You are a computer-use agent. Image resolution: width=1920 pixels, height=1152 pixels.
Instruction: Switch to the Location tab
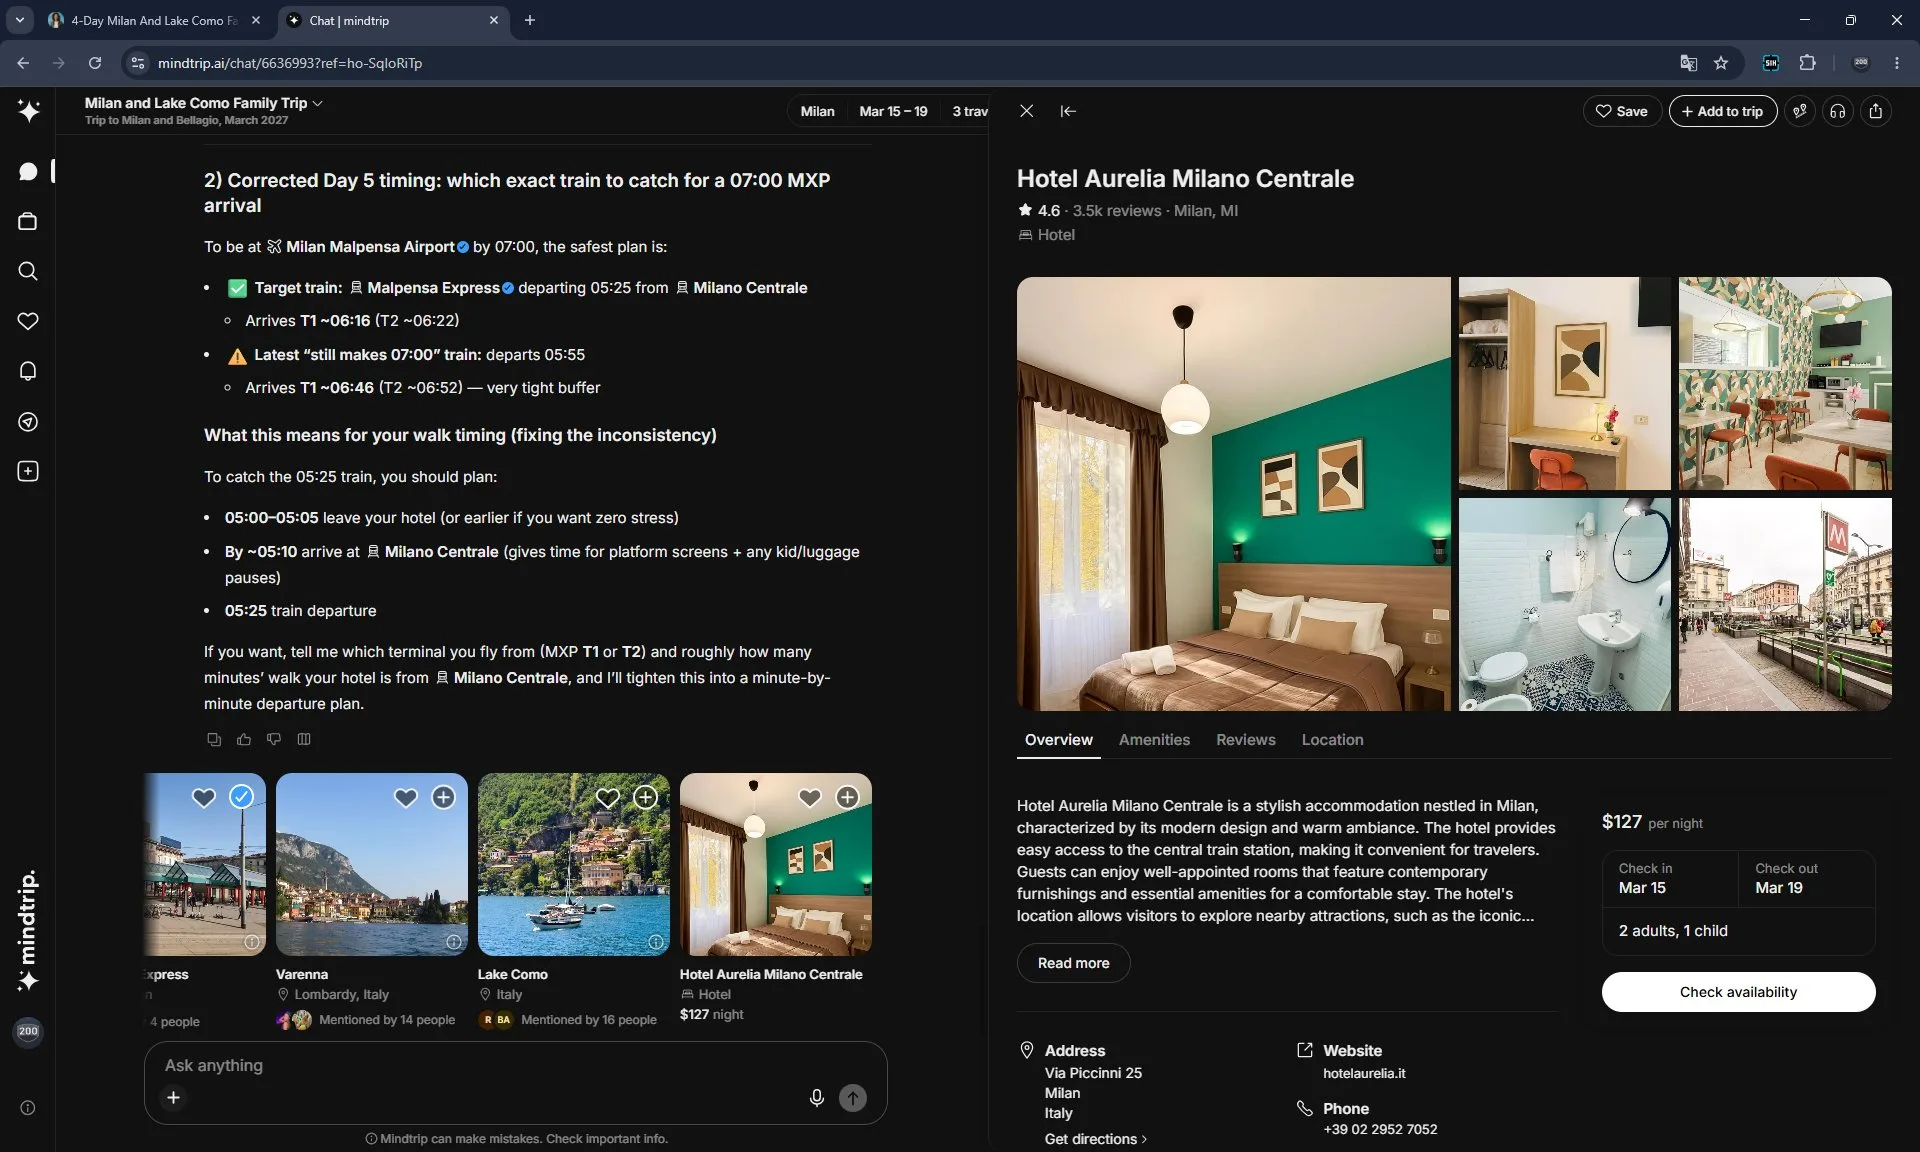1332,740
